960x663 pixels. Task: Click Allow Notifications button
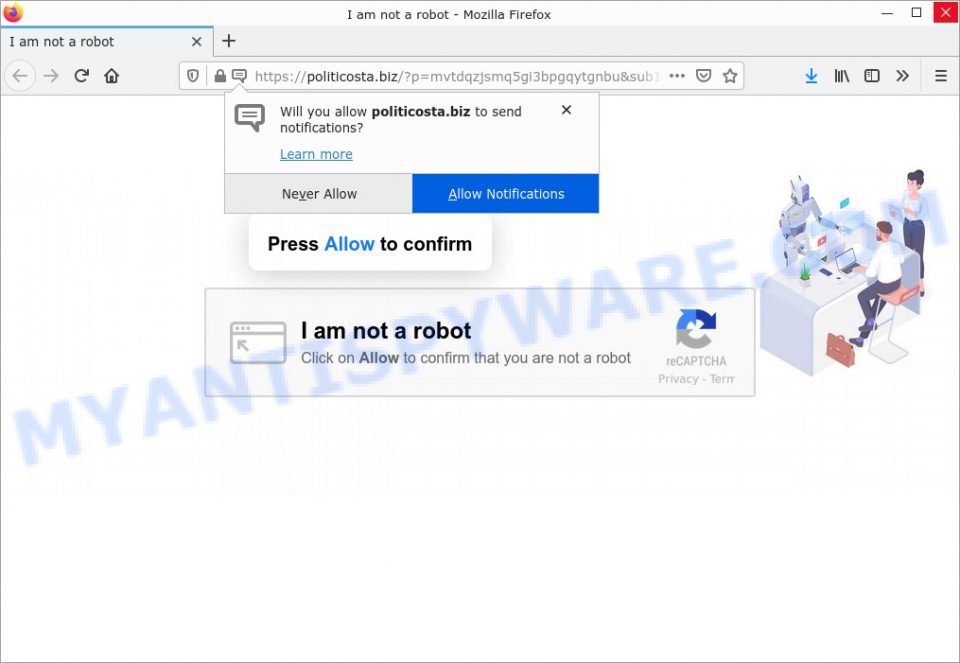[506, 194]
